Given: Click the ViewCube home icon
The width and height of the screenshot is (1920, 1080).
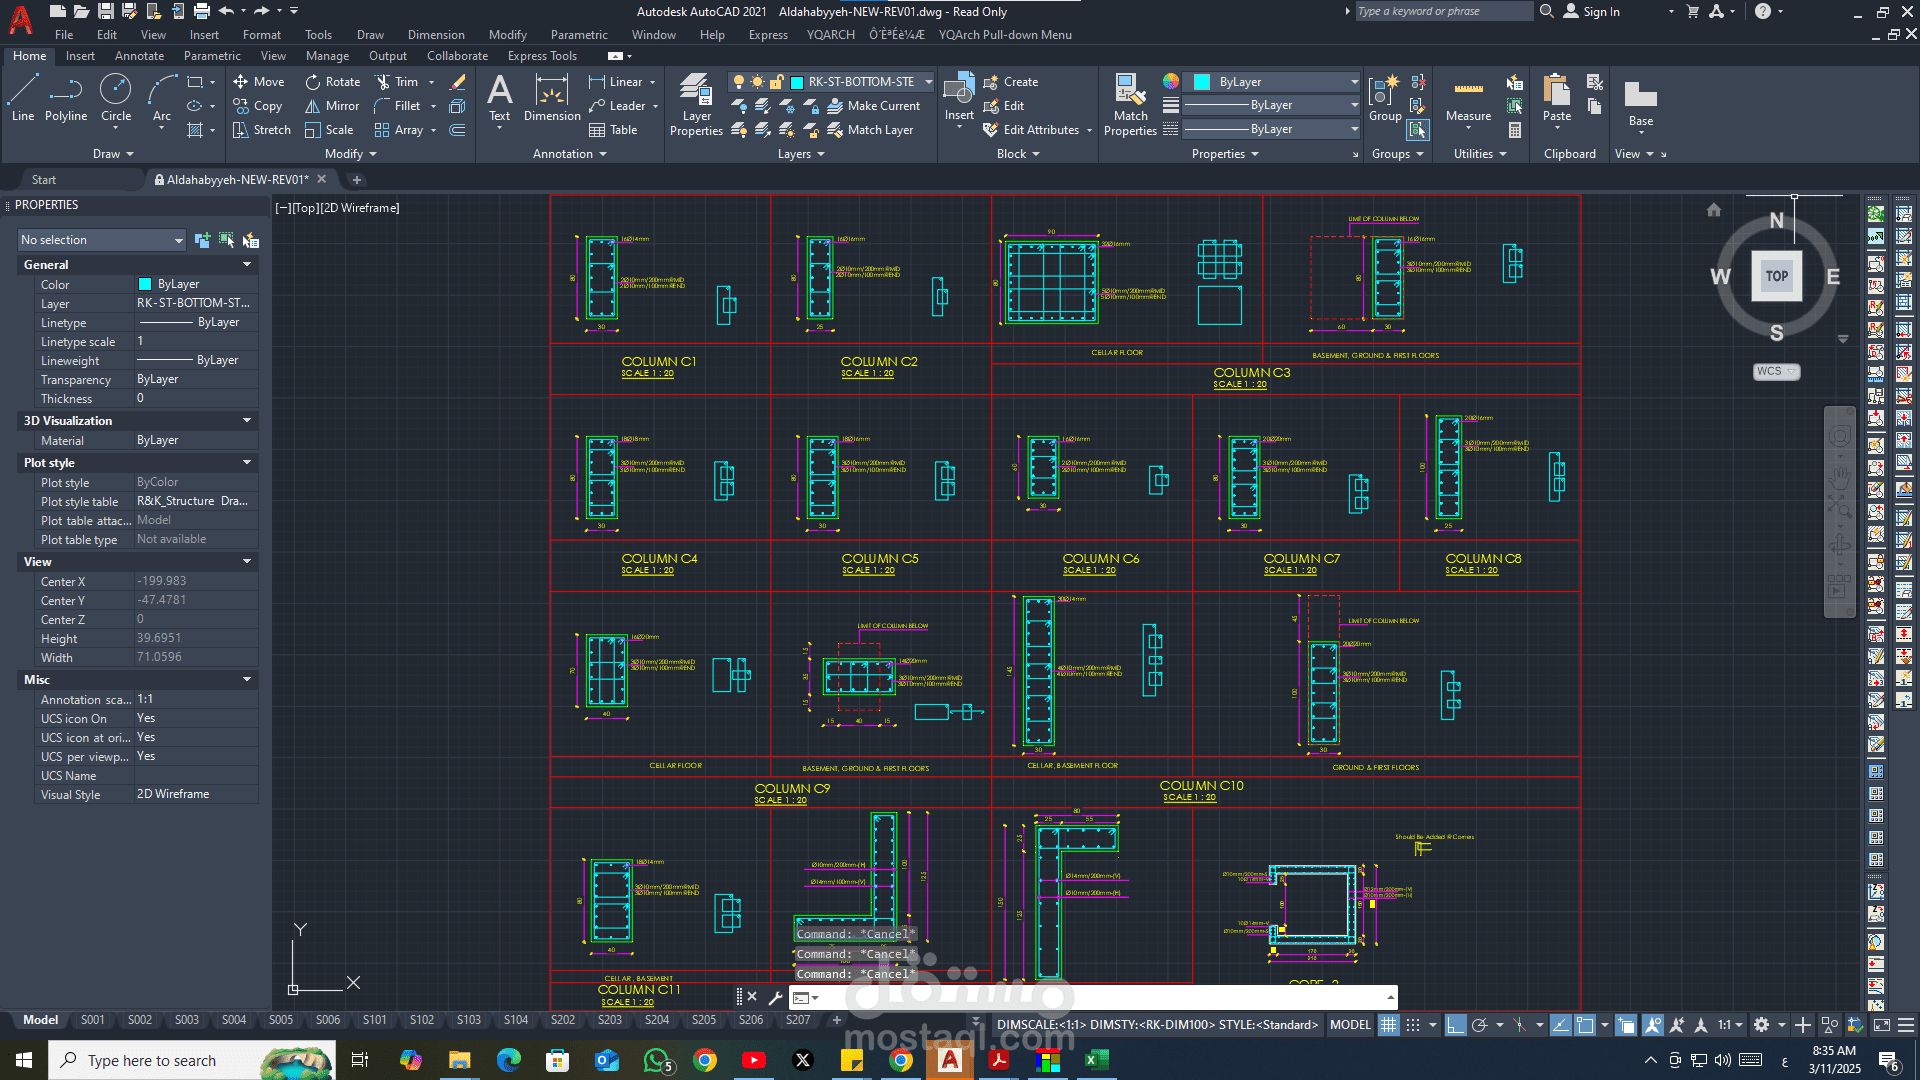Looking at the screenshot, I should click(1714, 210).
